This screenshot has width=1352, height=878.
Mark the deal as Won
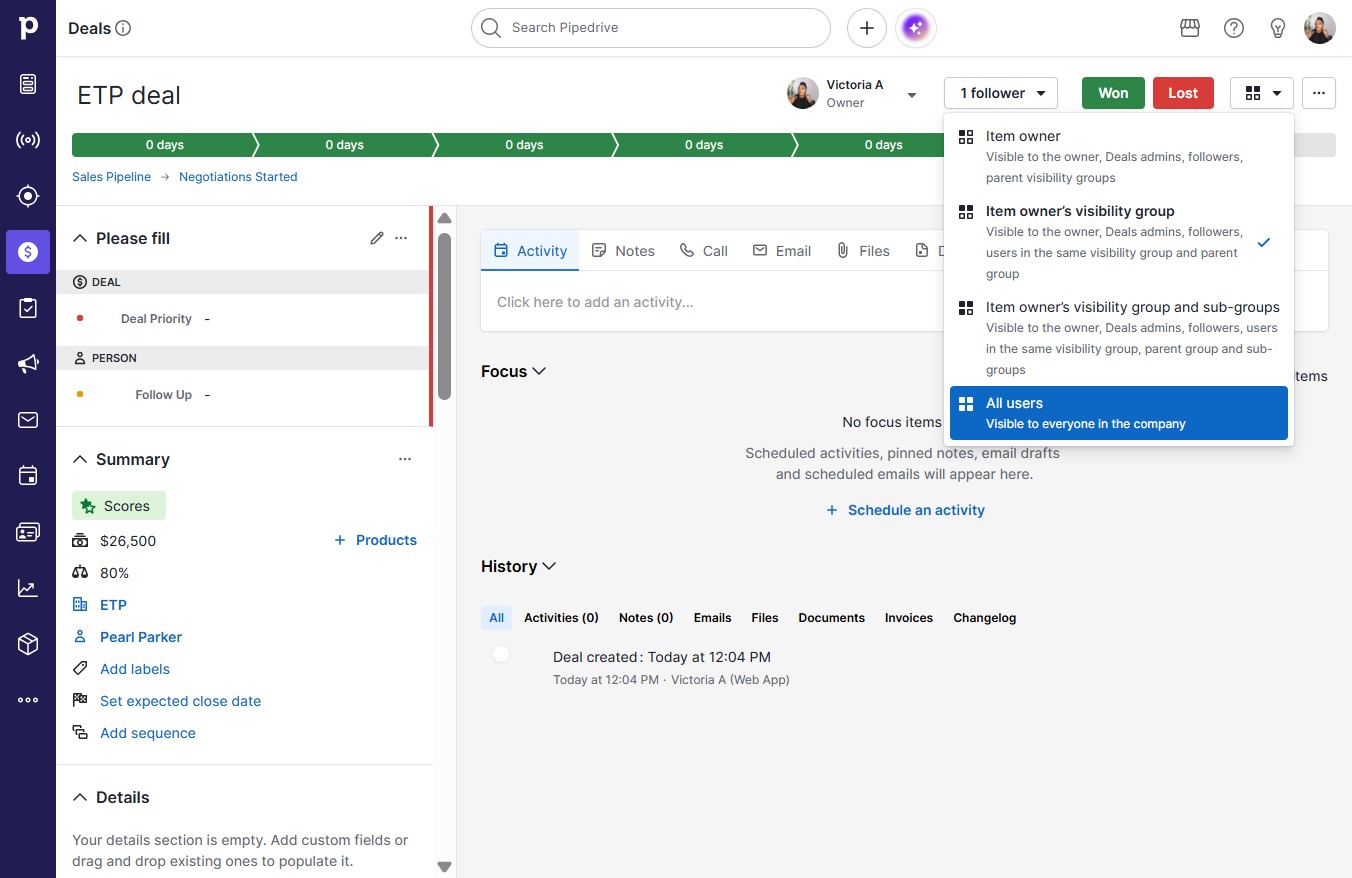tap(1113, 93)
